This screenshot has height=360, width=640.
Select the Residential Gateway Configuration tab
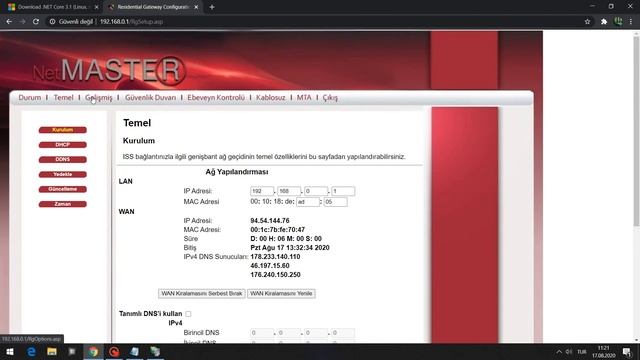pos(152,7)
